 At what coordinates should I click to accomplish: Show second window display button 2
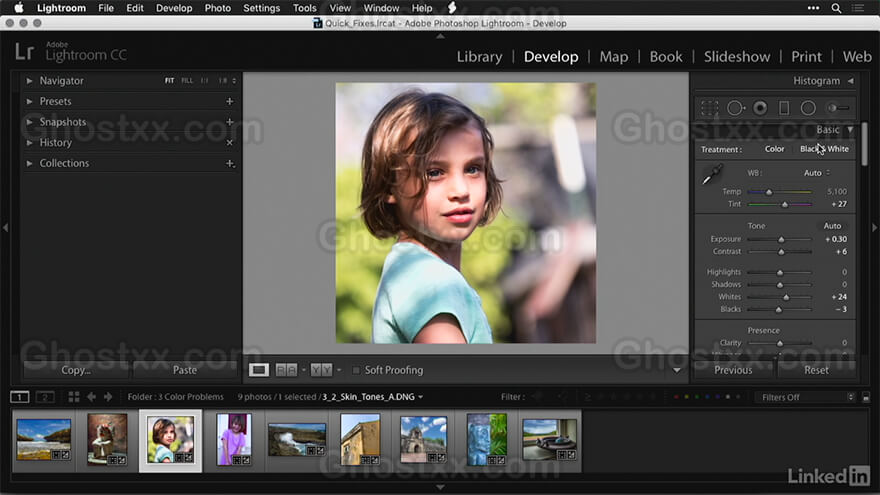click(x=45, y=397)
